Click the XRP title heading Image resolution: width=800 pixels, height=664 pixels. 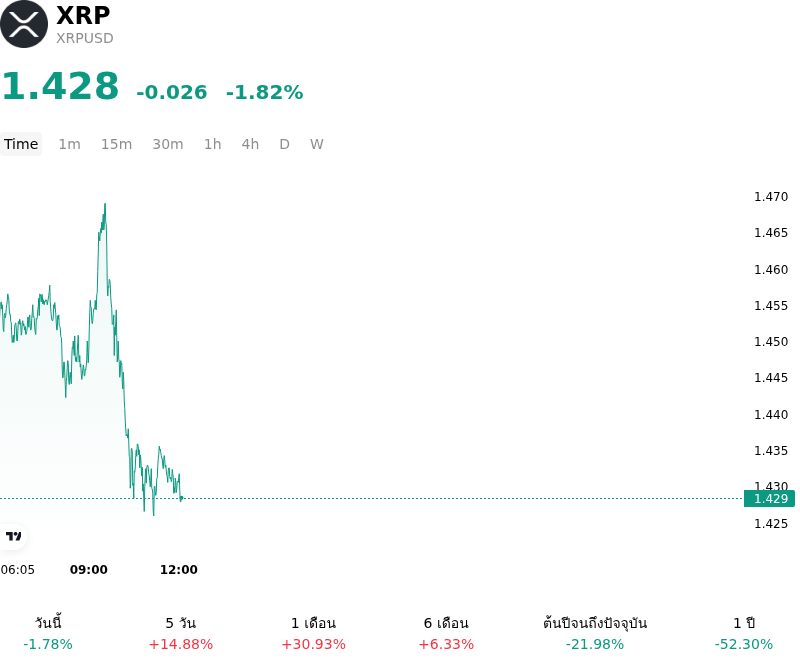[x=83, y=15]
